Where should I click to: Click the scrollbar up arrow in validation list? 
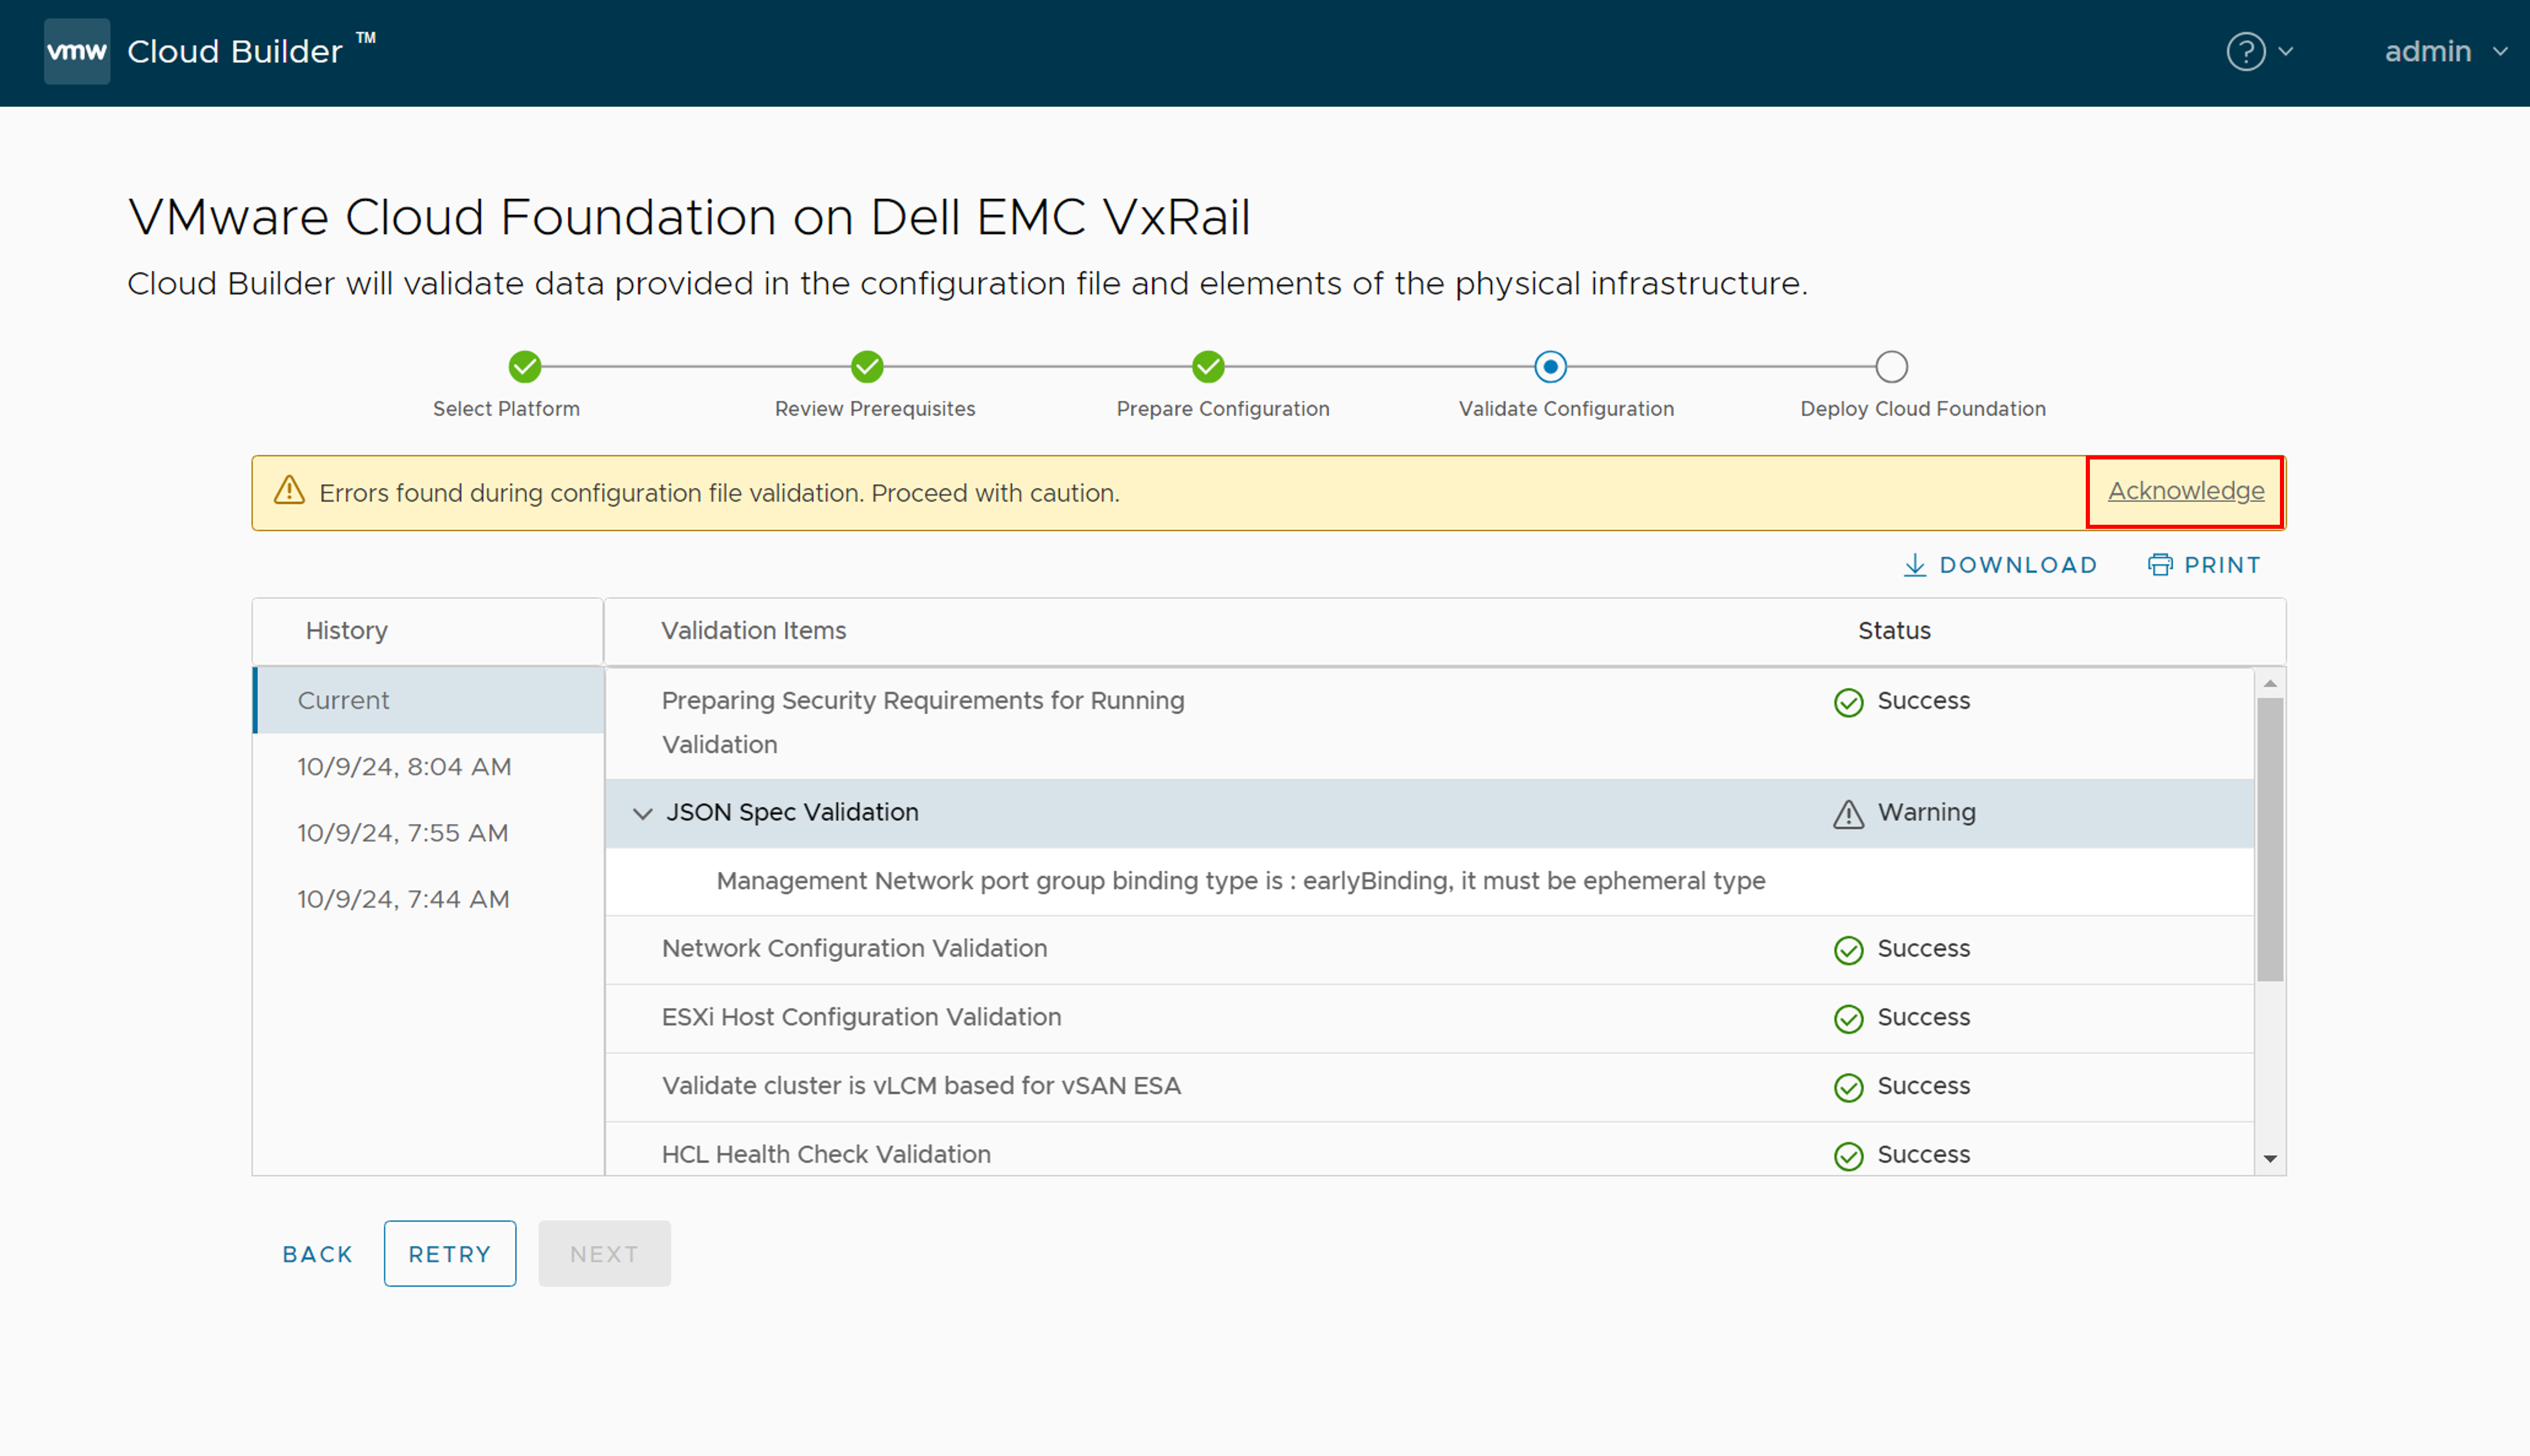pyautogui.click(x=2270, y=683)
